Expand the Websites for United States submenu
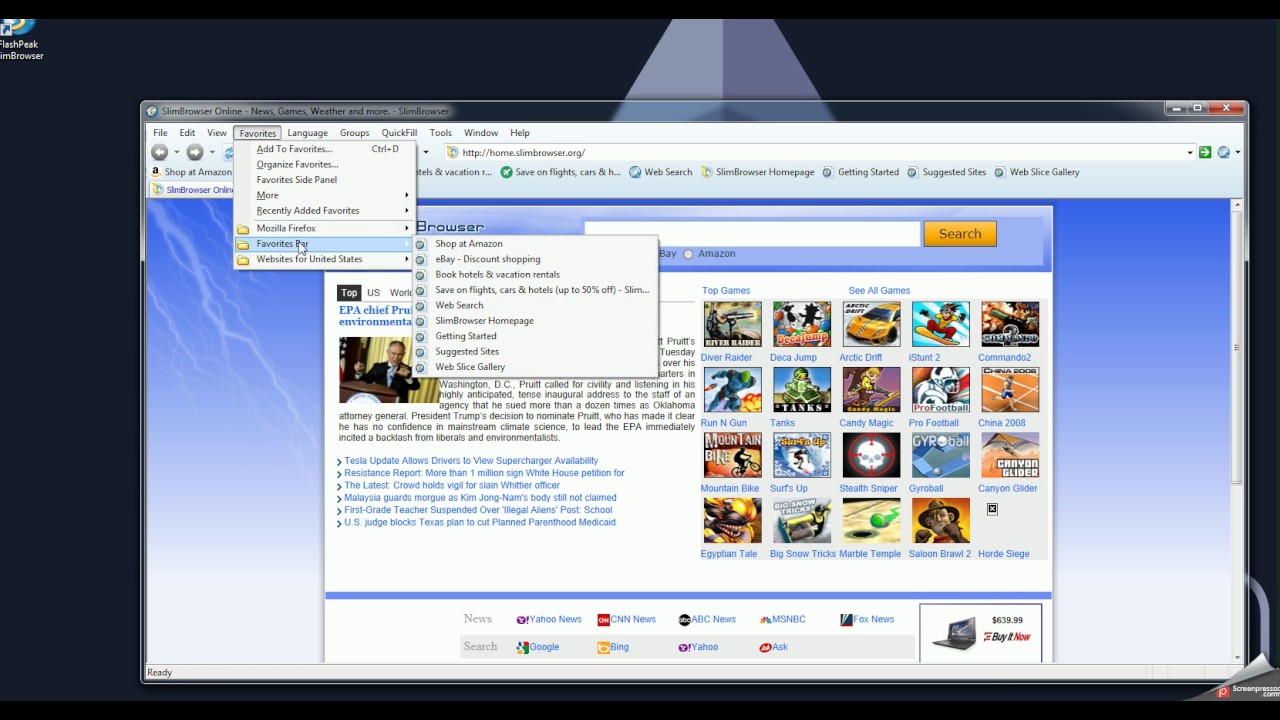Image resolution: width=1280 pixels, height=720 pixels. click(310, 258)
